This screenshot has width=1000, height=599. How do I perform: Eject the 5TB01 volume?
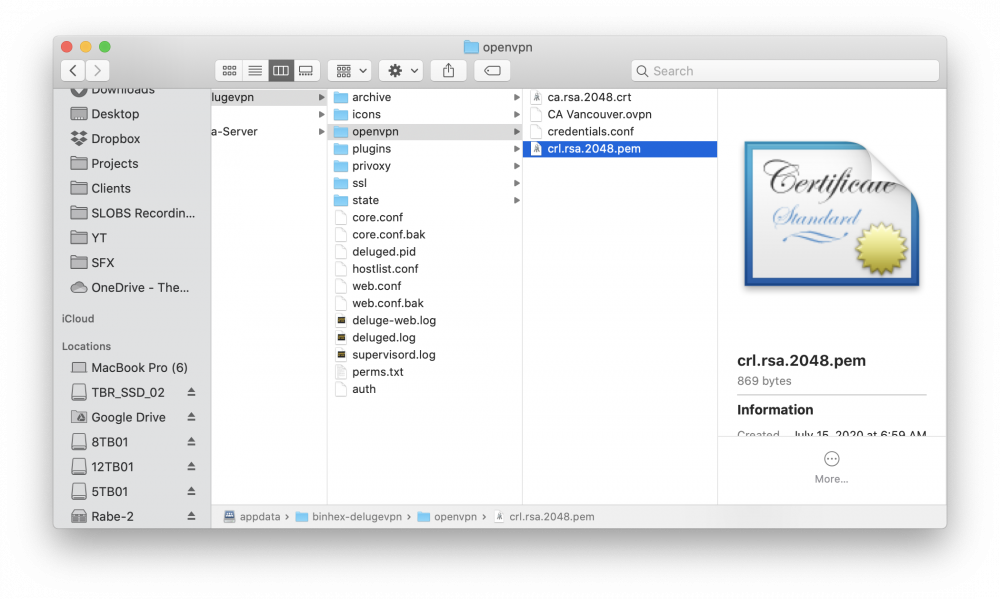click(191, 491)
